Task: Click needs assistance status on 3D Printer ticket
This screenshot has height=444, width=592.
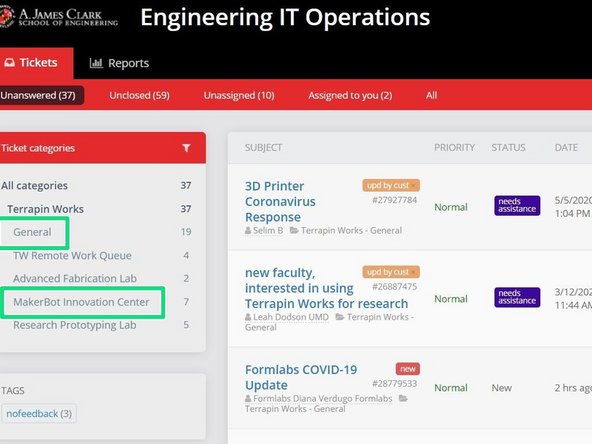Action: (517, 205)
